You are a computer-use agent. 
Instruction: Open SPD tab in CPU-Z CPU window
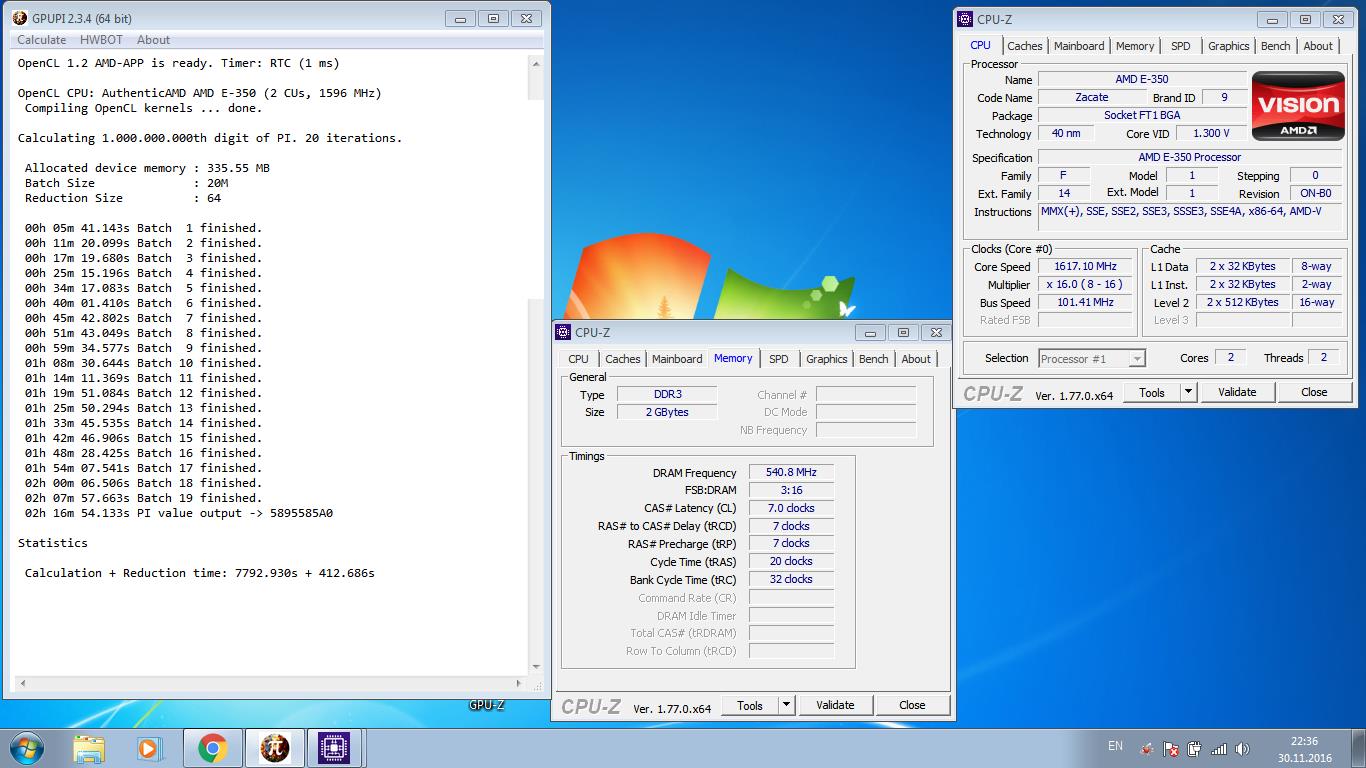pos(1181,46)
